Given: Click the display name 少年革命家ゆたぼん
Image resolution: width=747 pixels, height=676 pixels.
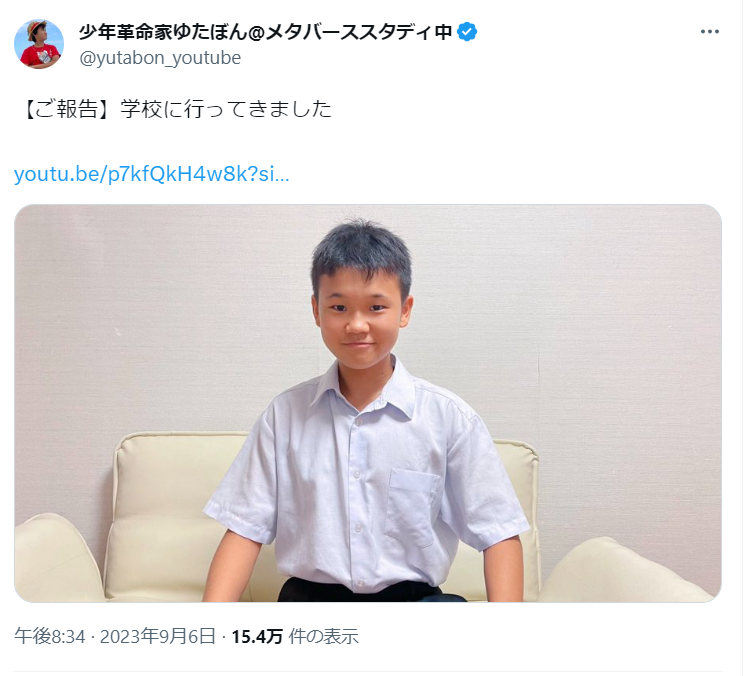Looking at the screenshot, I should 163,32.
